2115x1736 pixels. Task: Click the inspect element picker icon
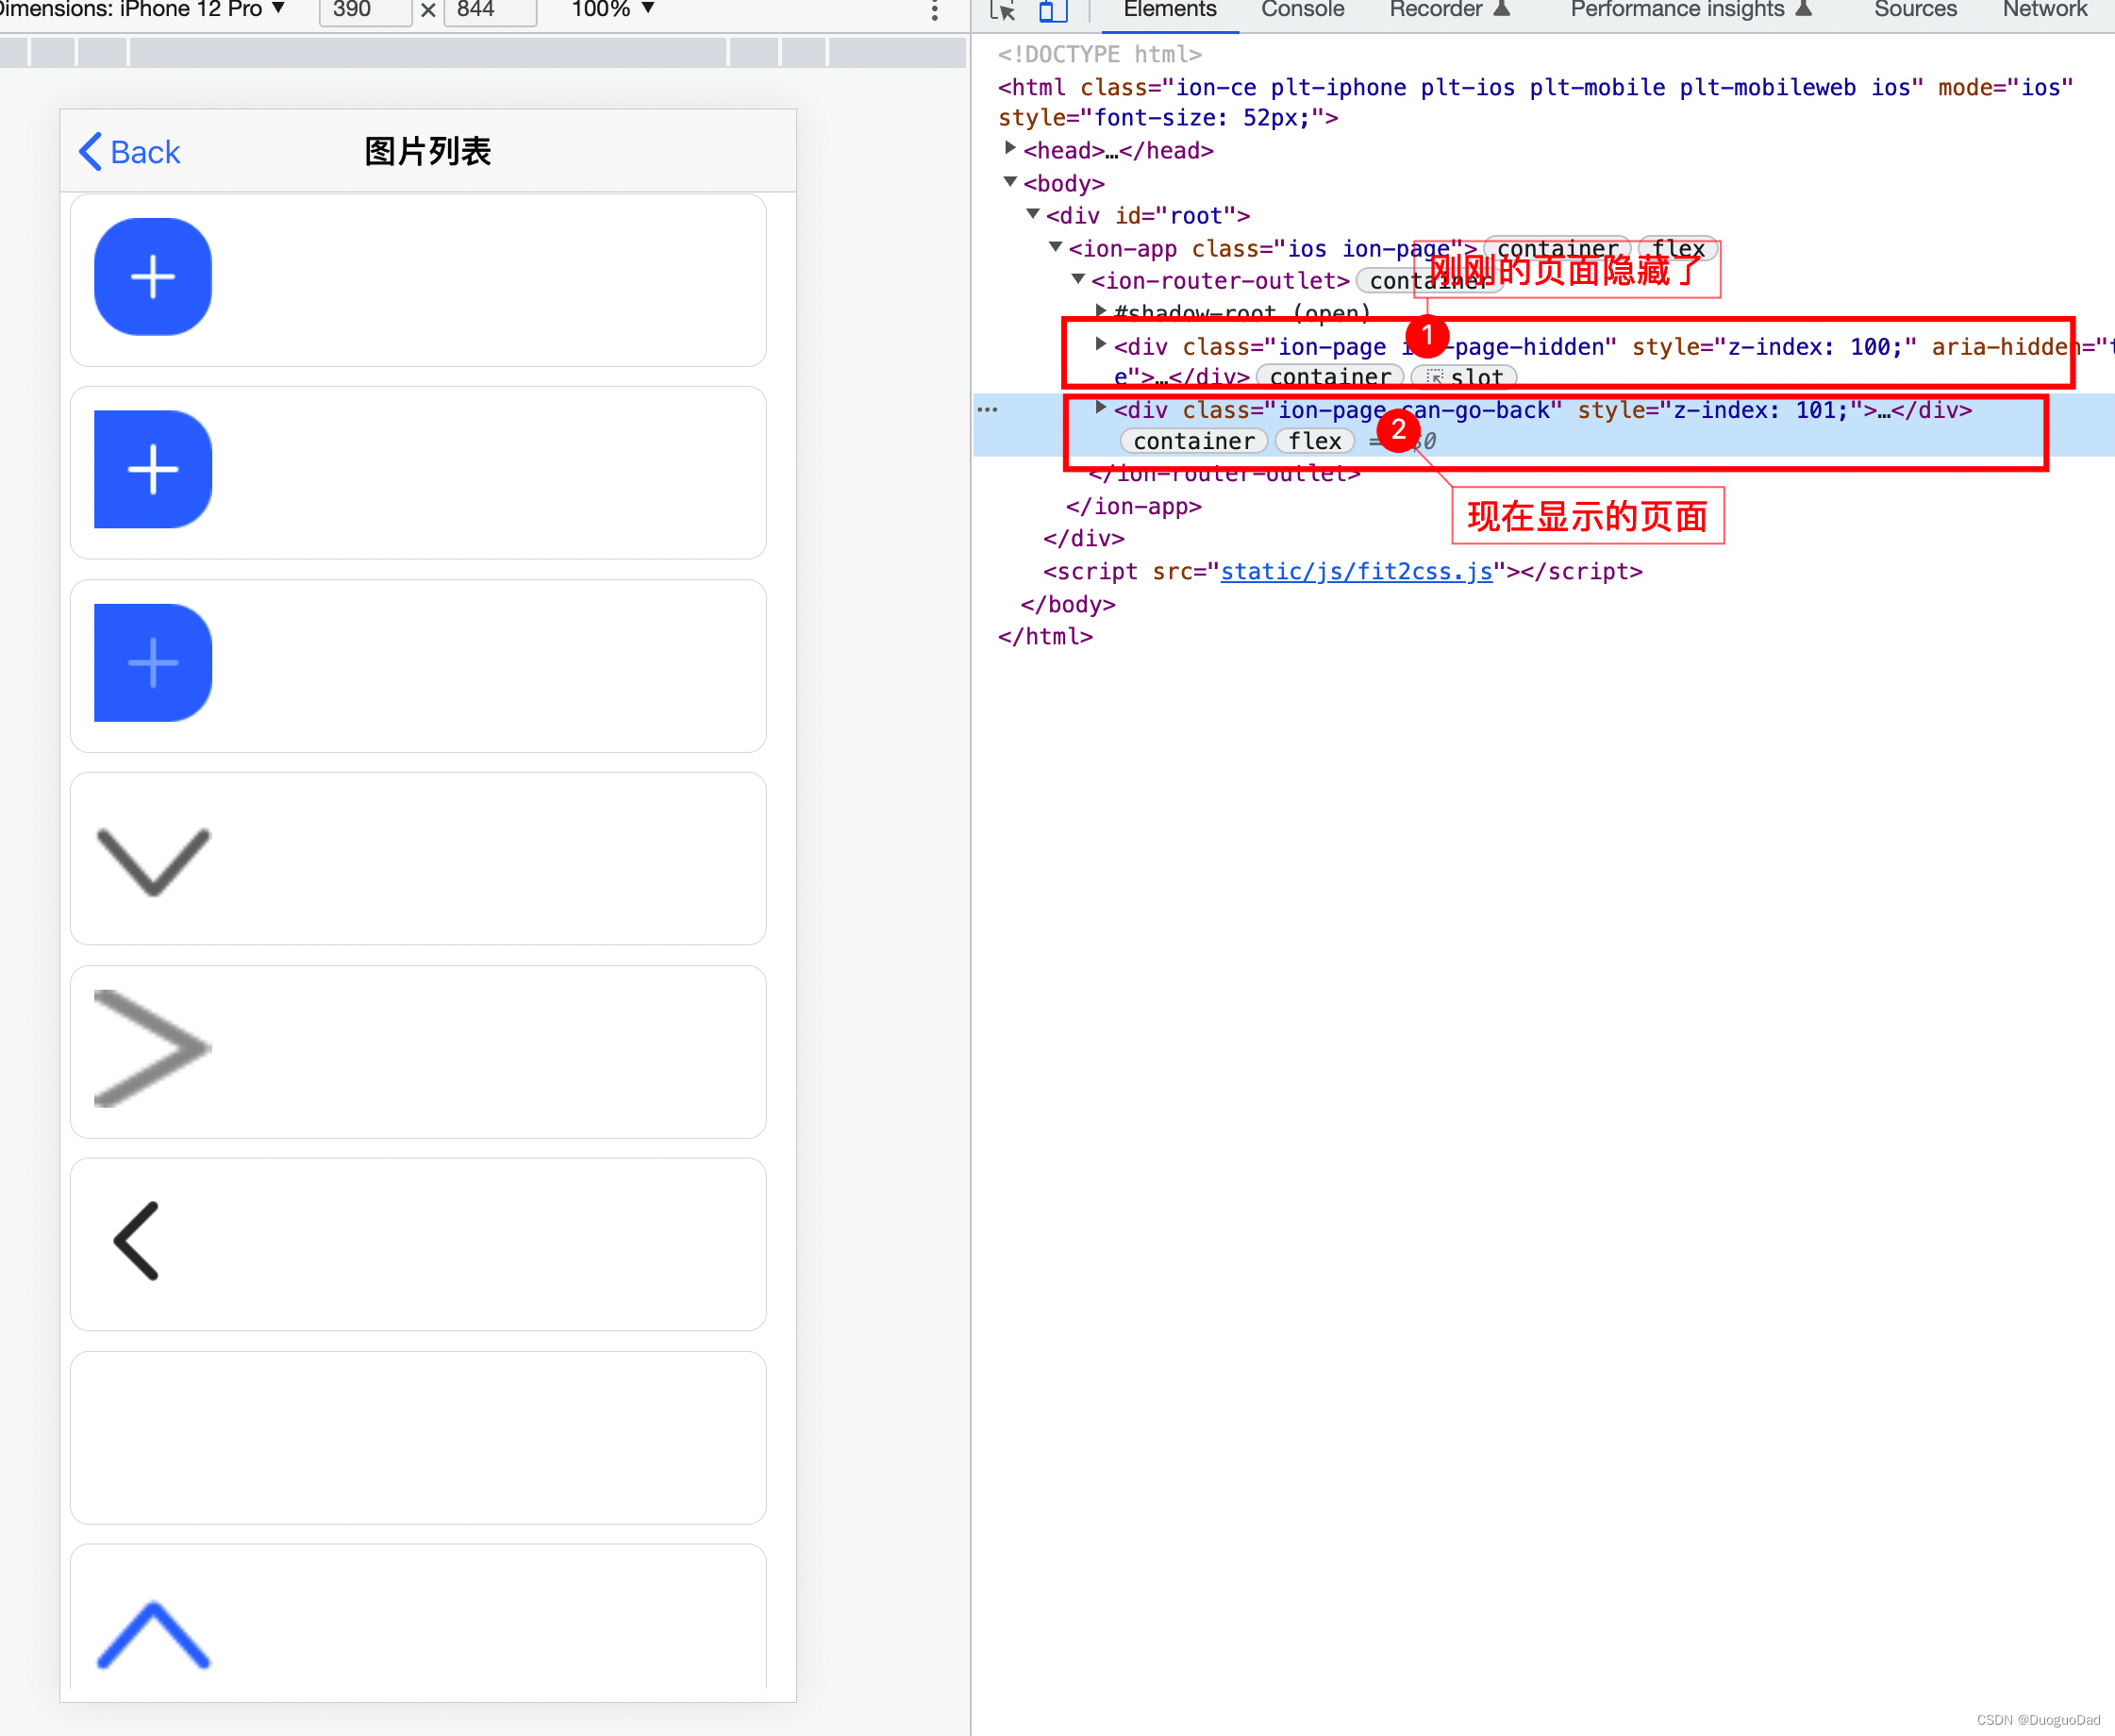[1002, 11]
